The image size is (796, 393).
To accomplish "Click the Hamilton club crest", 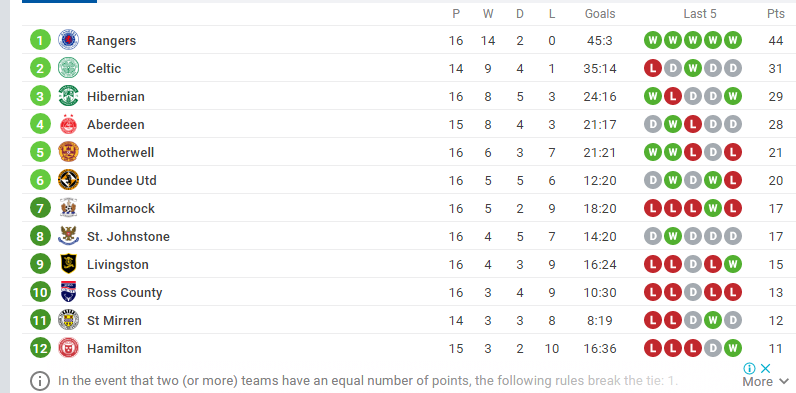I will click(69, 348).
